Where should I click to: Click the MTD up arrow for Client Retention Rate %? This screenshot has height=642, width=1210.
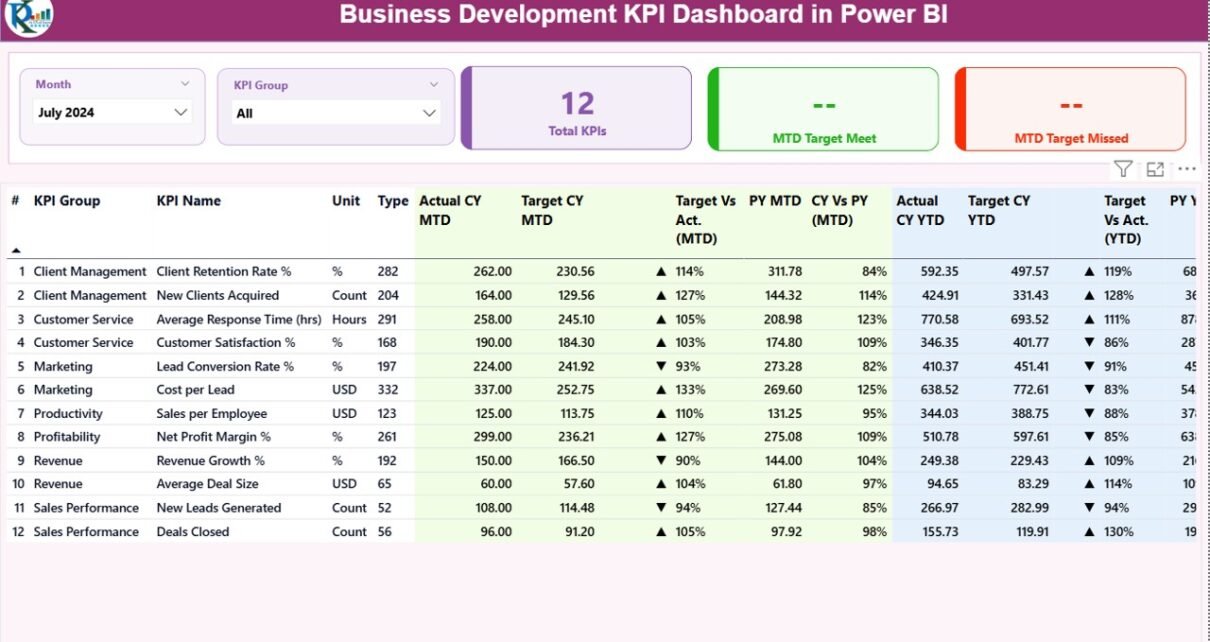660,271
